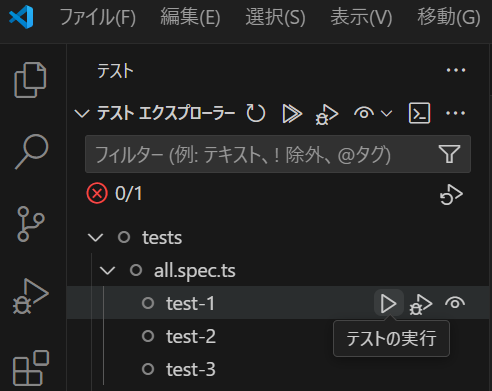Show test output terminal icon
Viewport: 492px width, 391px height.
pos(419,113)
